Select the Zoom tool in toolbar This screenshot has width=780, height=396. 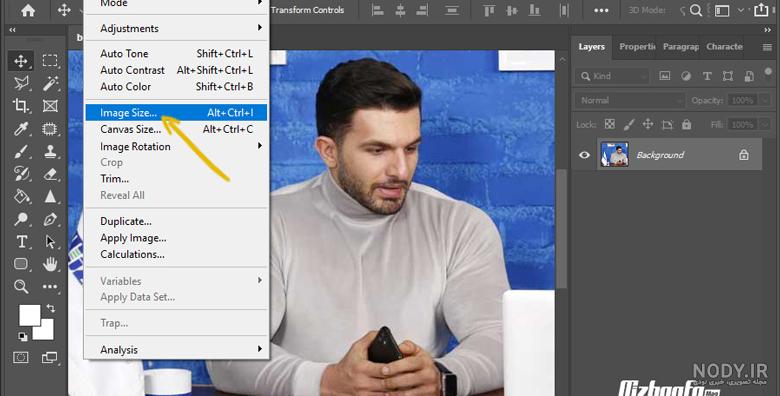[x=21, y=286]
